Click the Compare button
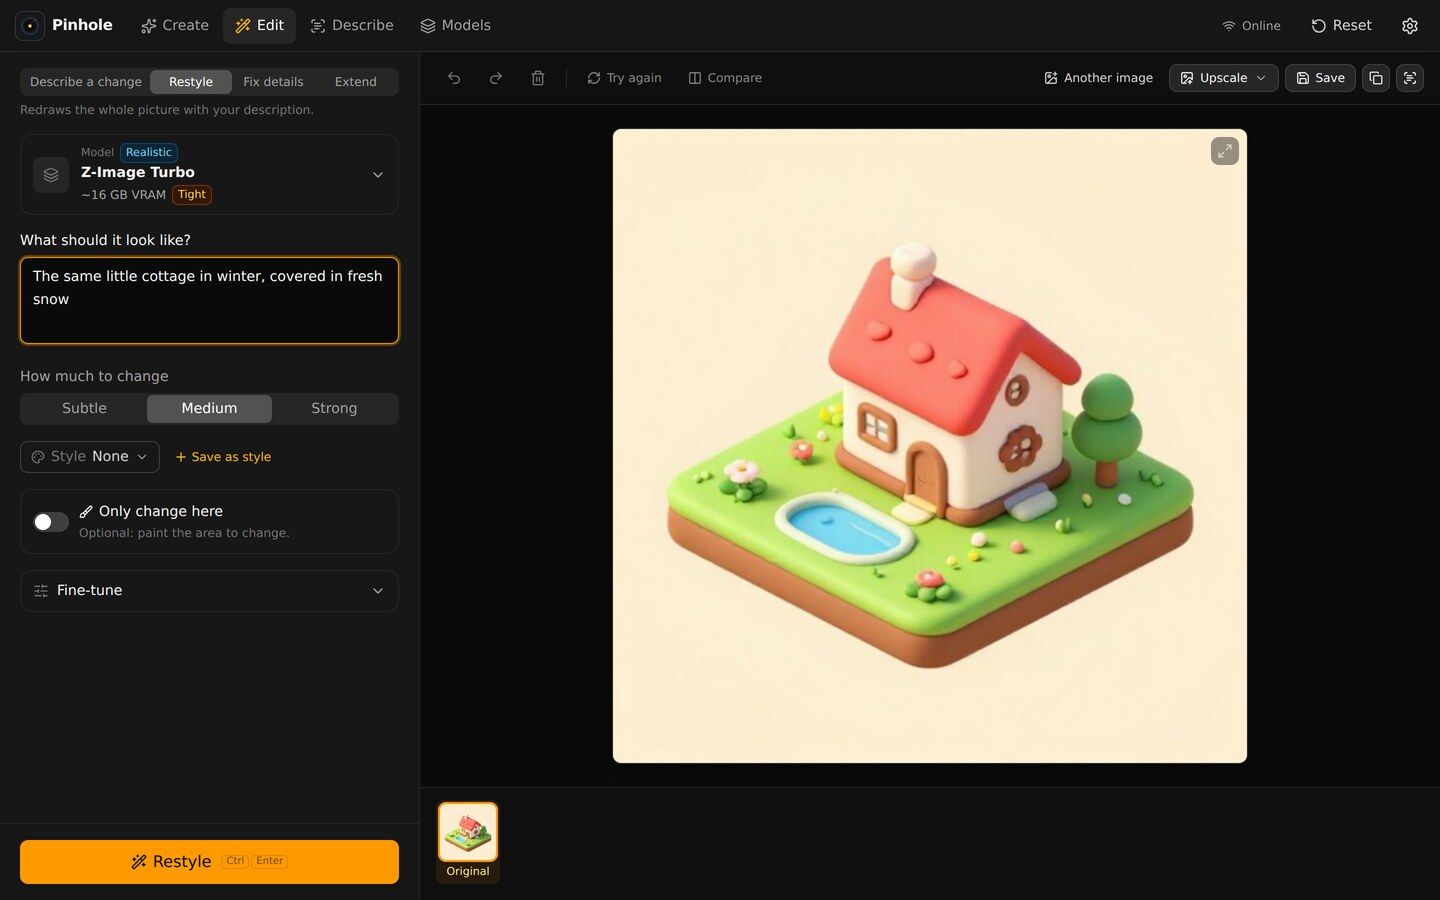The height and width of the screenshot is (900, 1440). click(725, 78)
